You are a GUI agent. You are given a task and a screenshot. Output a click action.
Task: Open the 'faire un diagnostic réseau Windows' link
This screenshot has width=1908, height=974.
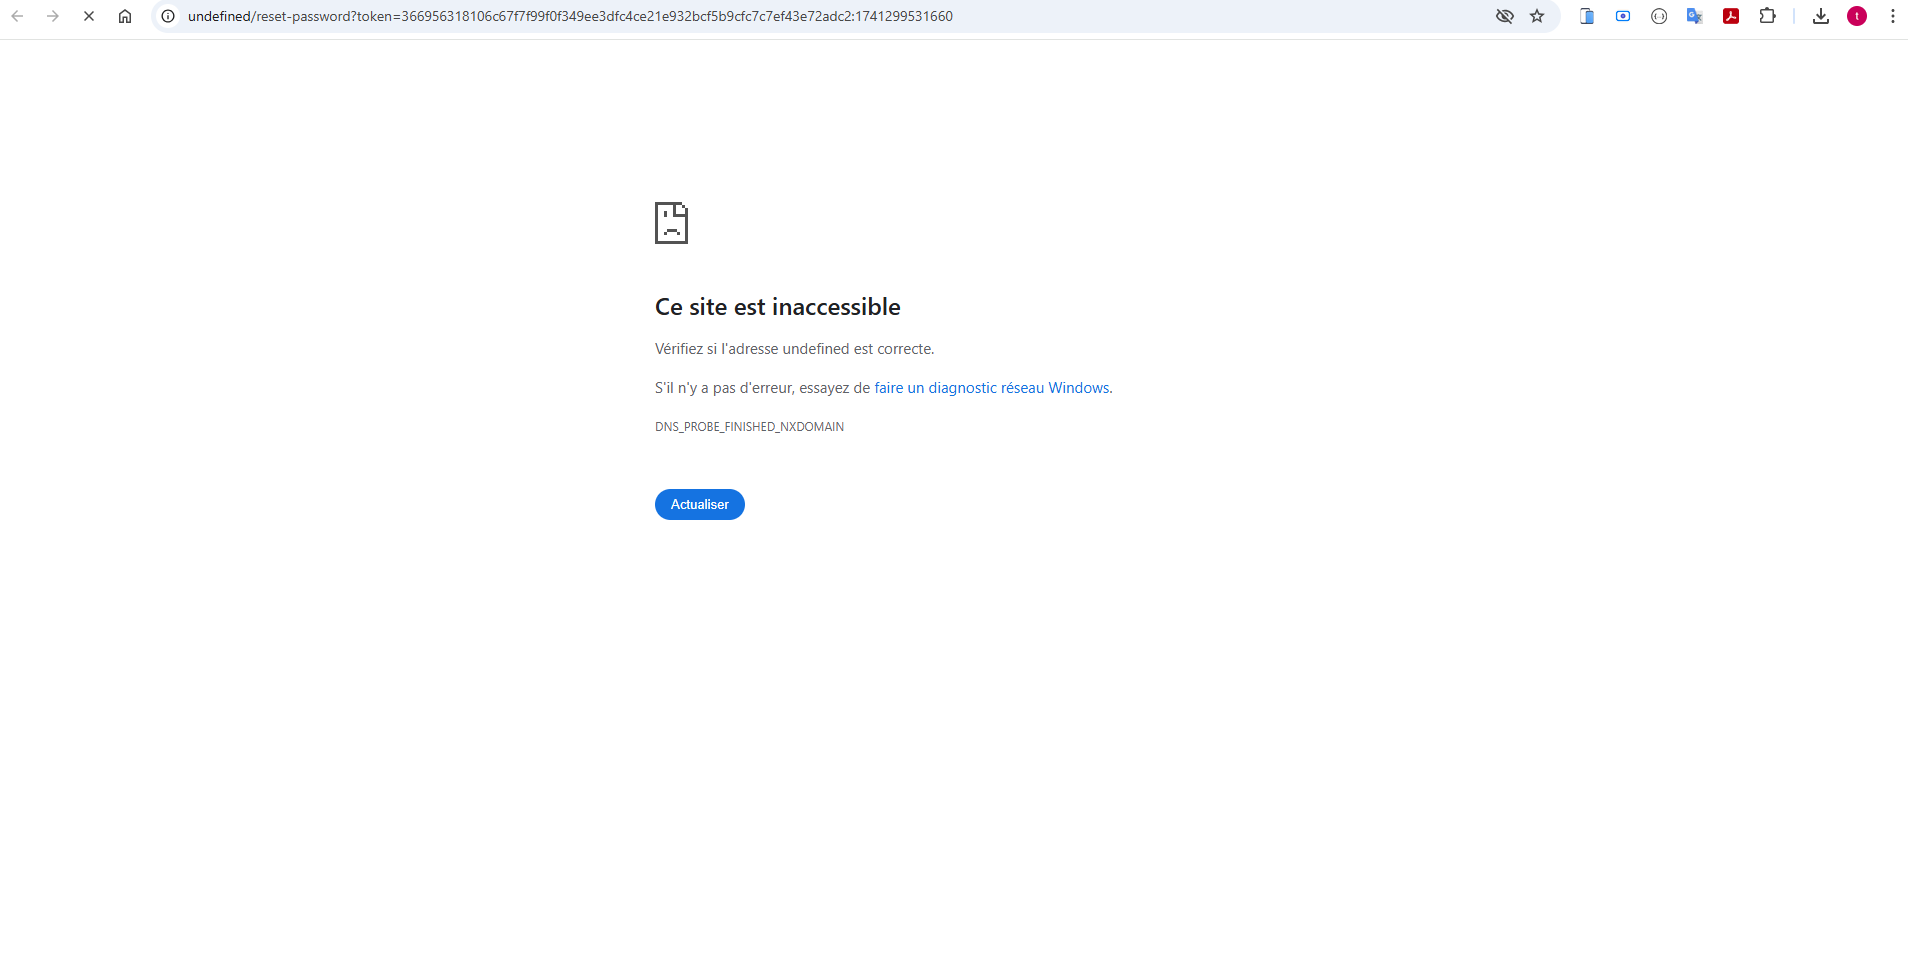pyautogui.click(x=991, y=388)
